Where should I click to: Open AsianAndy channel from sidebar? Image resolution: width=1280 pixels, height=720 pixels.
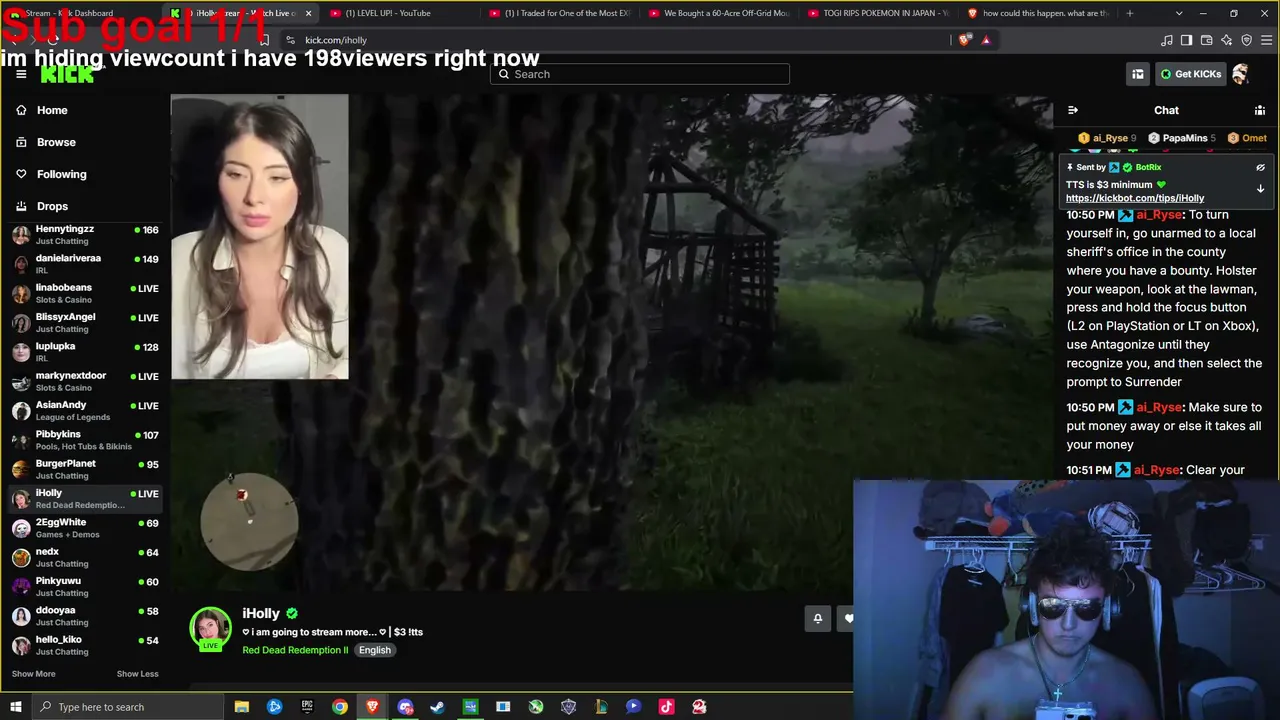tap(85, 410)
